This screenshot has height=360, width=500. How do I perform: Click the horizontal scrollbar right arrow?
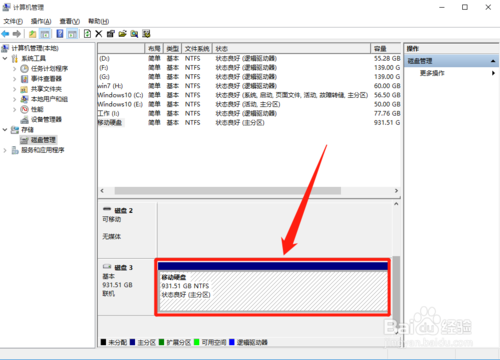click(x=396, y=191)
